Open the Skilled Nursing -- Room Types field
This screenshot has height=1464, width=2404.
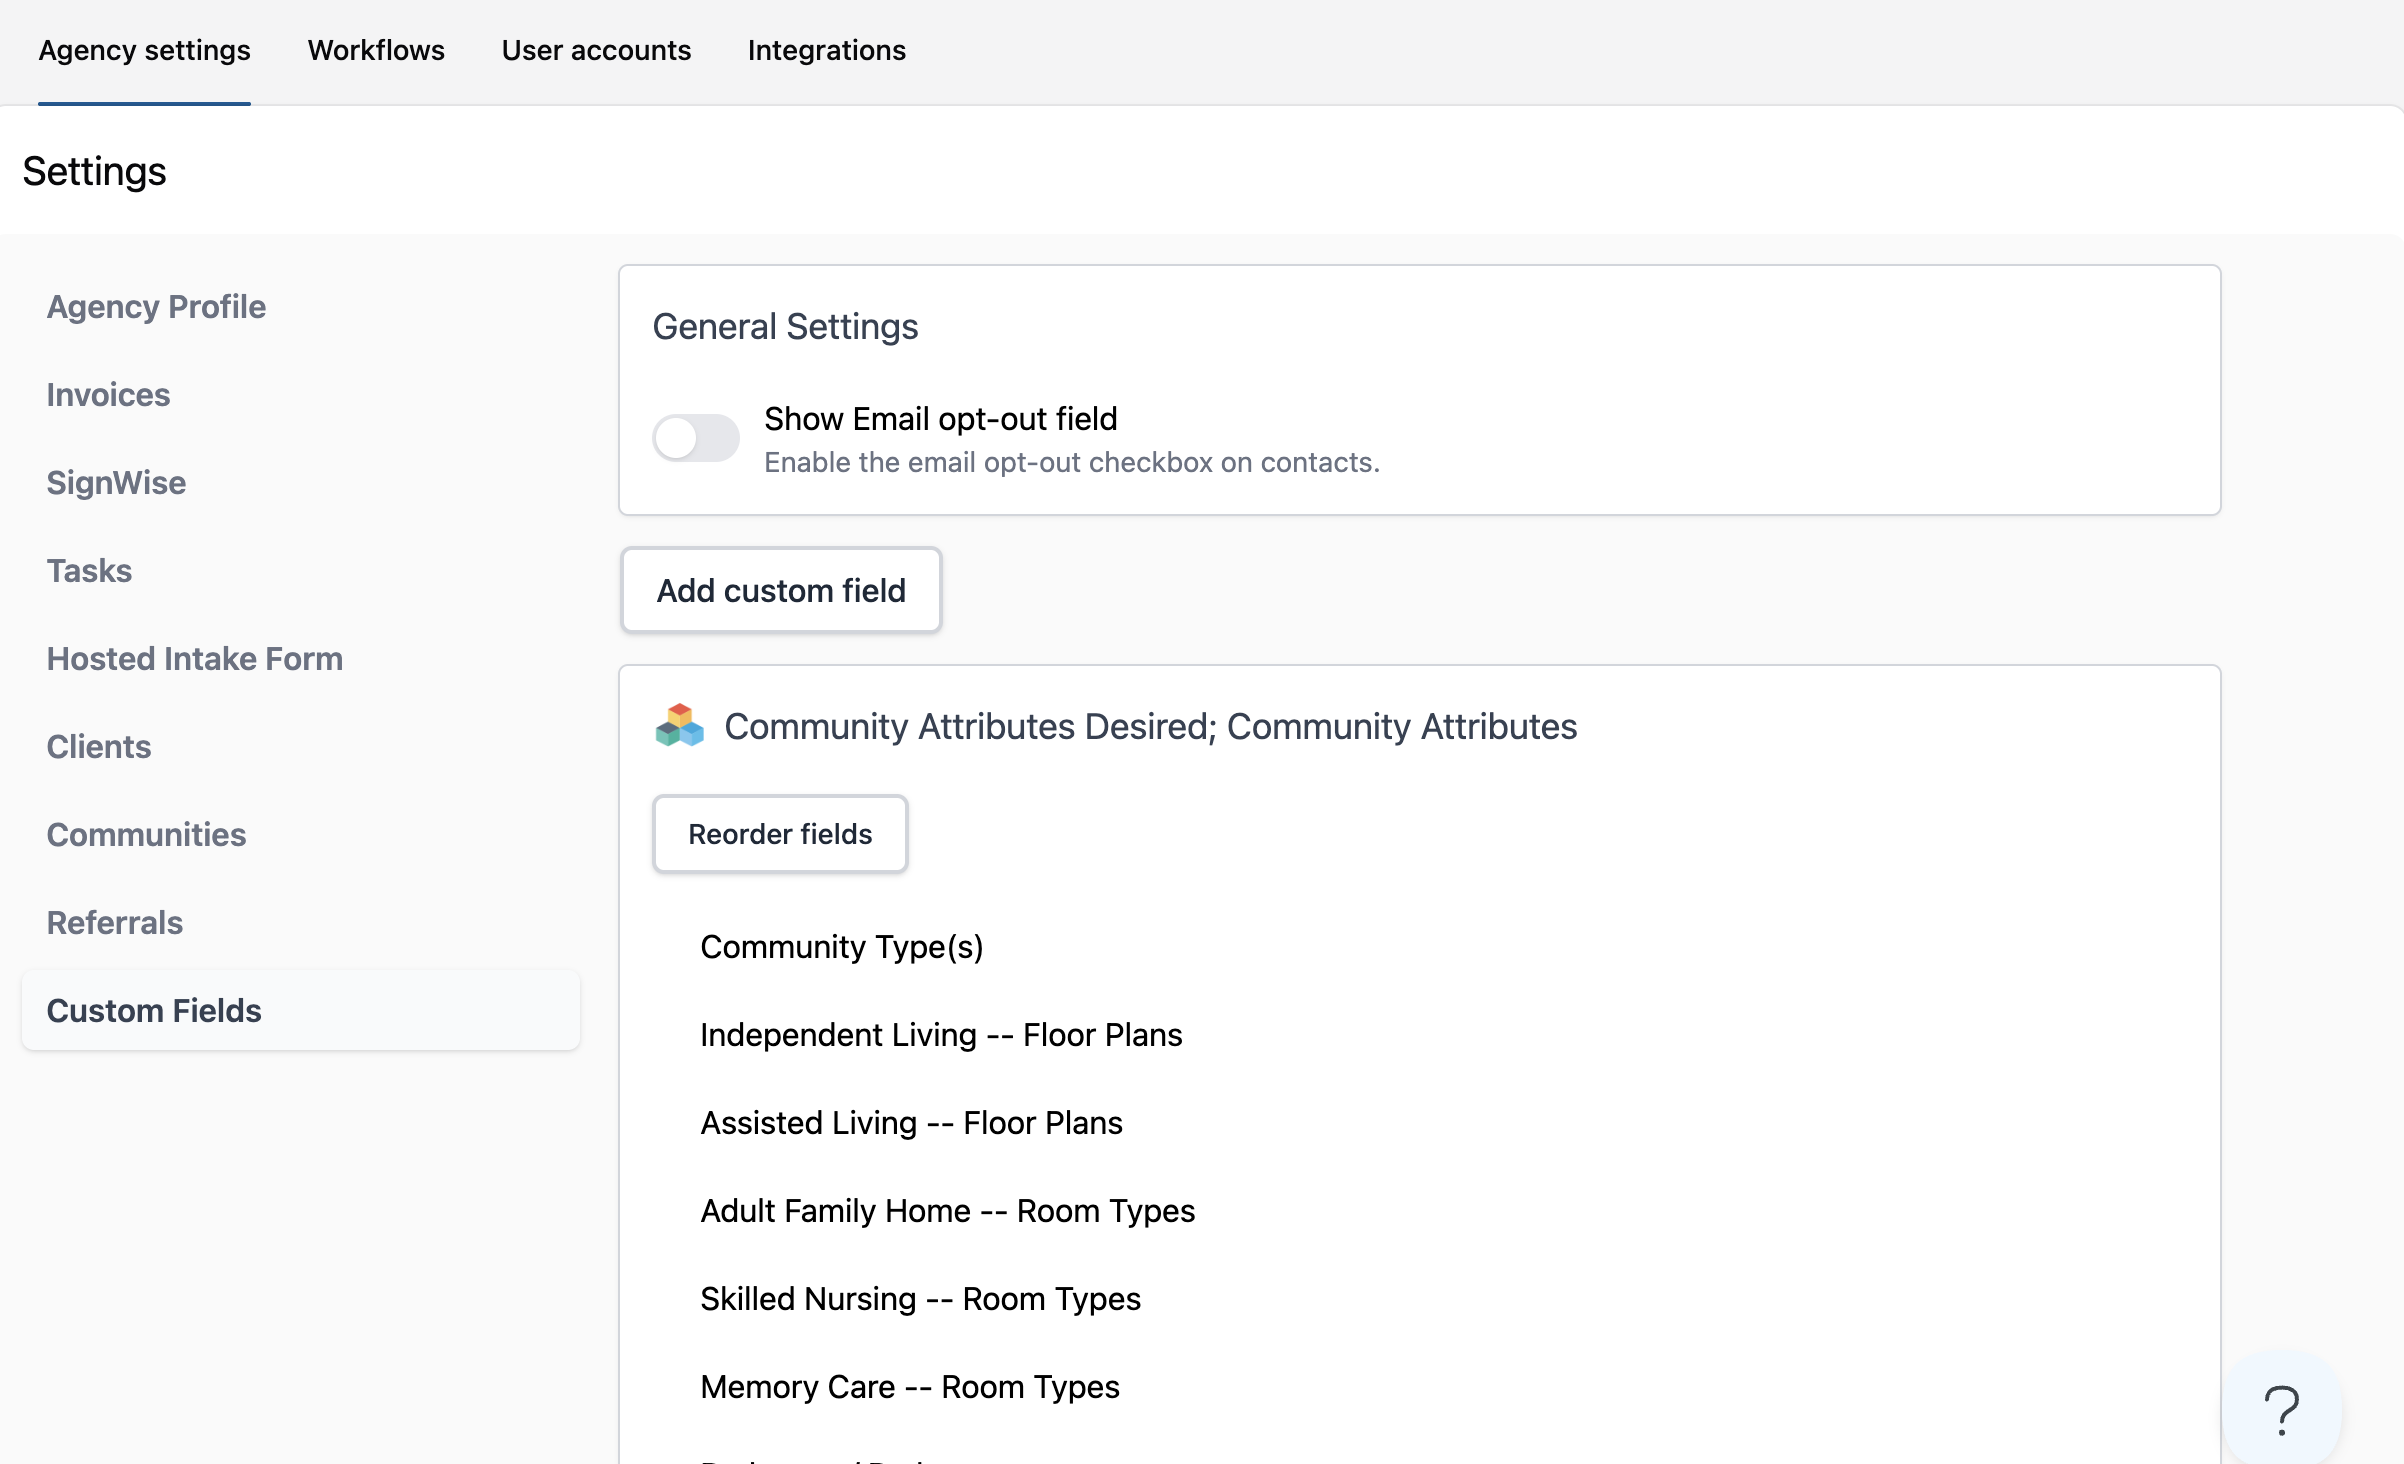(x=920, y=1299)
